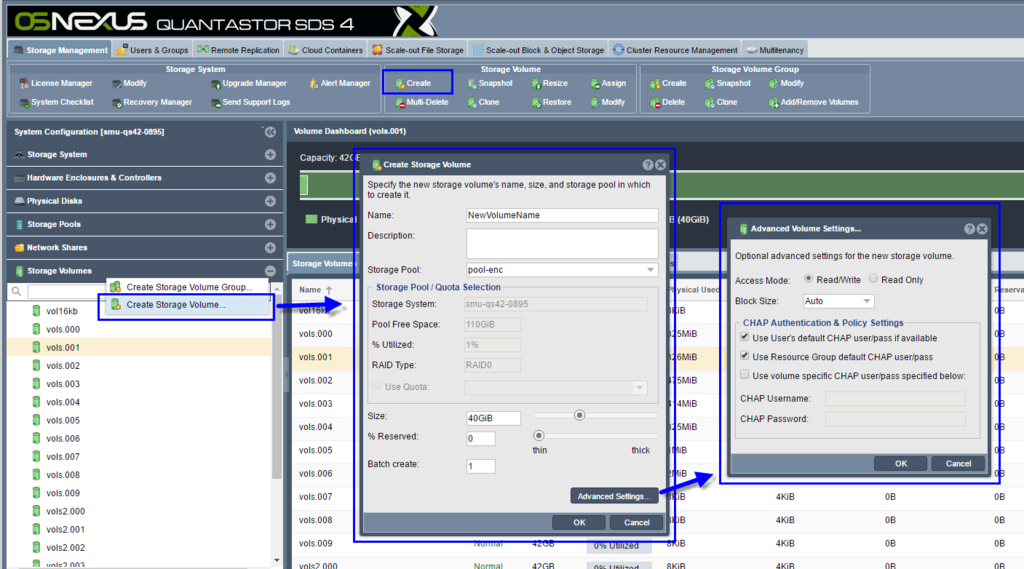Choose Create Storage Volume Group menu item
Screen dimensions: 1024x569
[x=189, y=287]
